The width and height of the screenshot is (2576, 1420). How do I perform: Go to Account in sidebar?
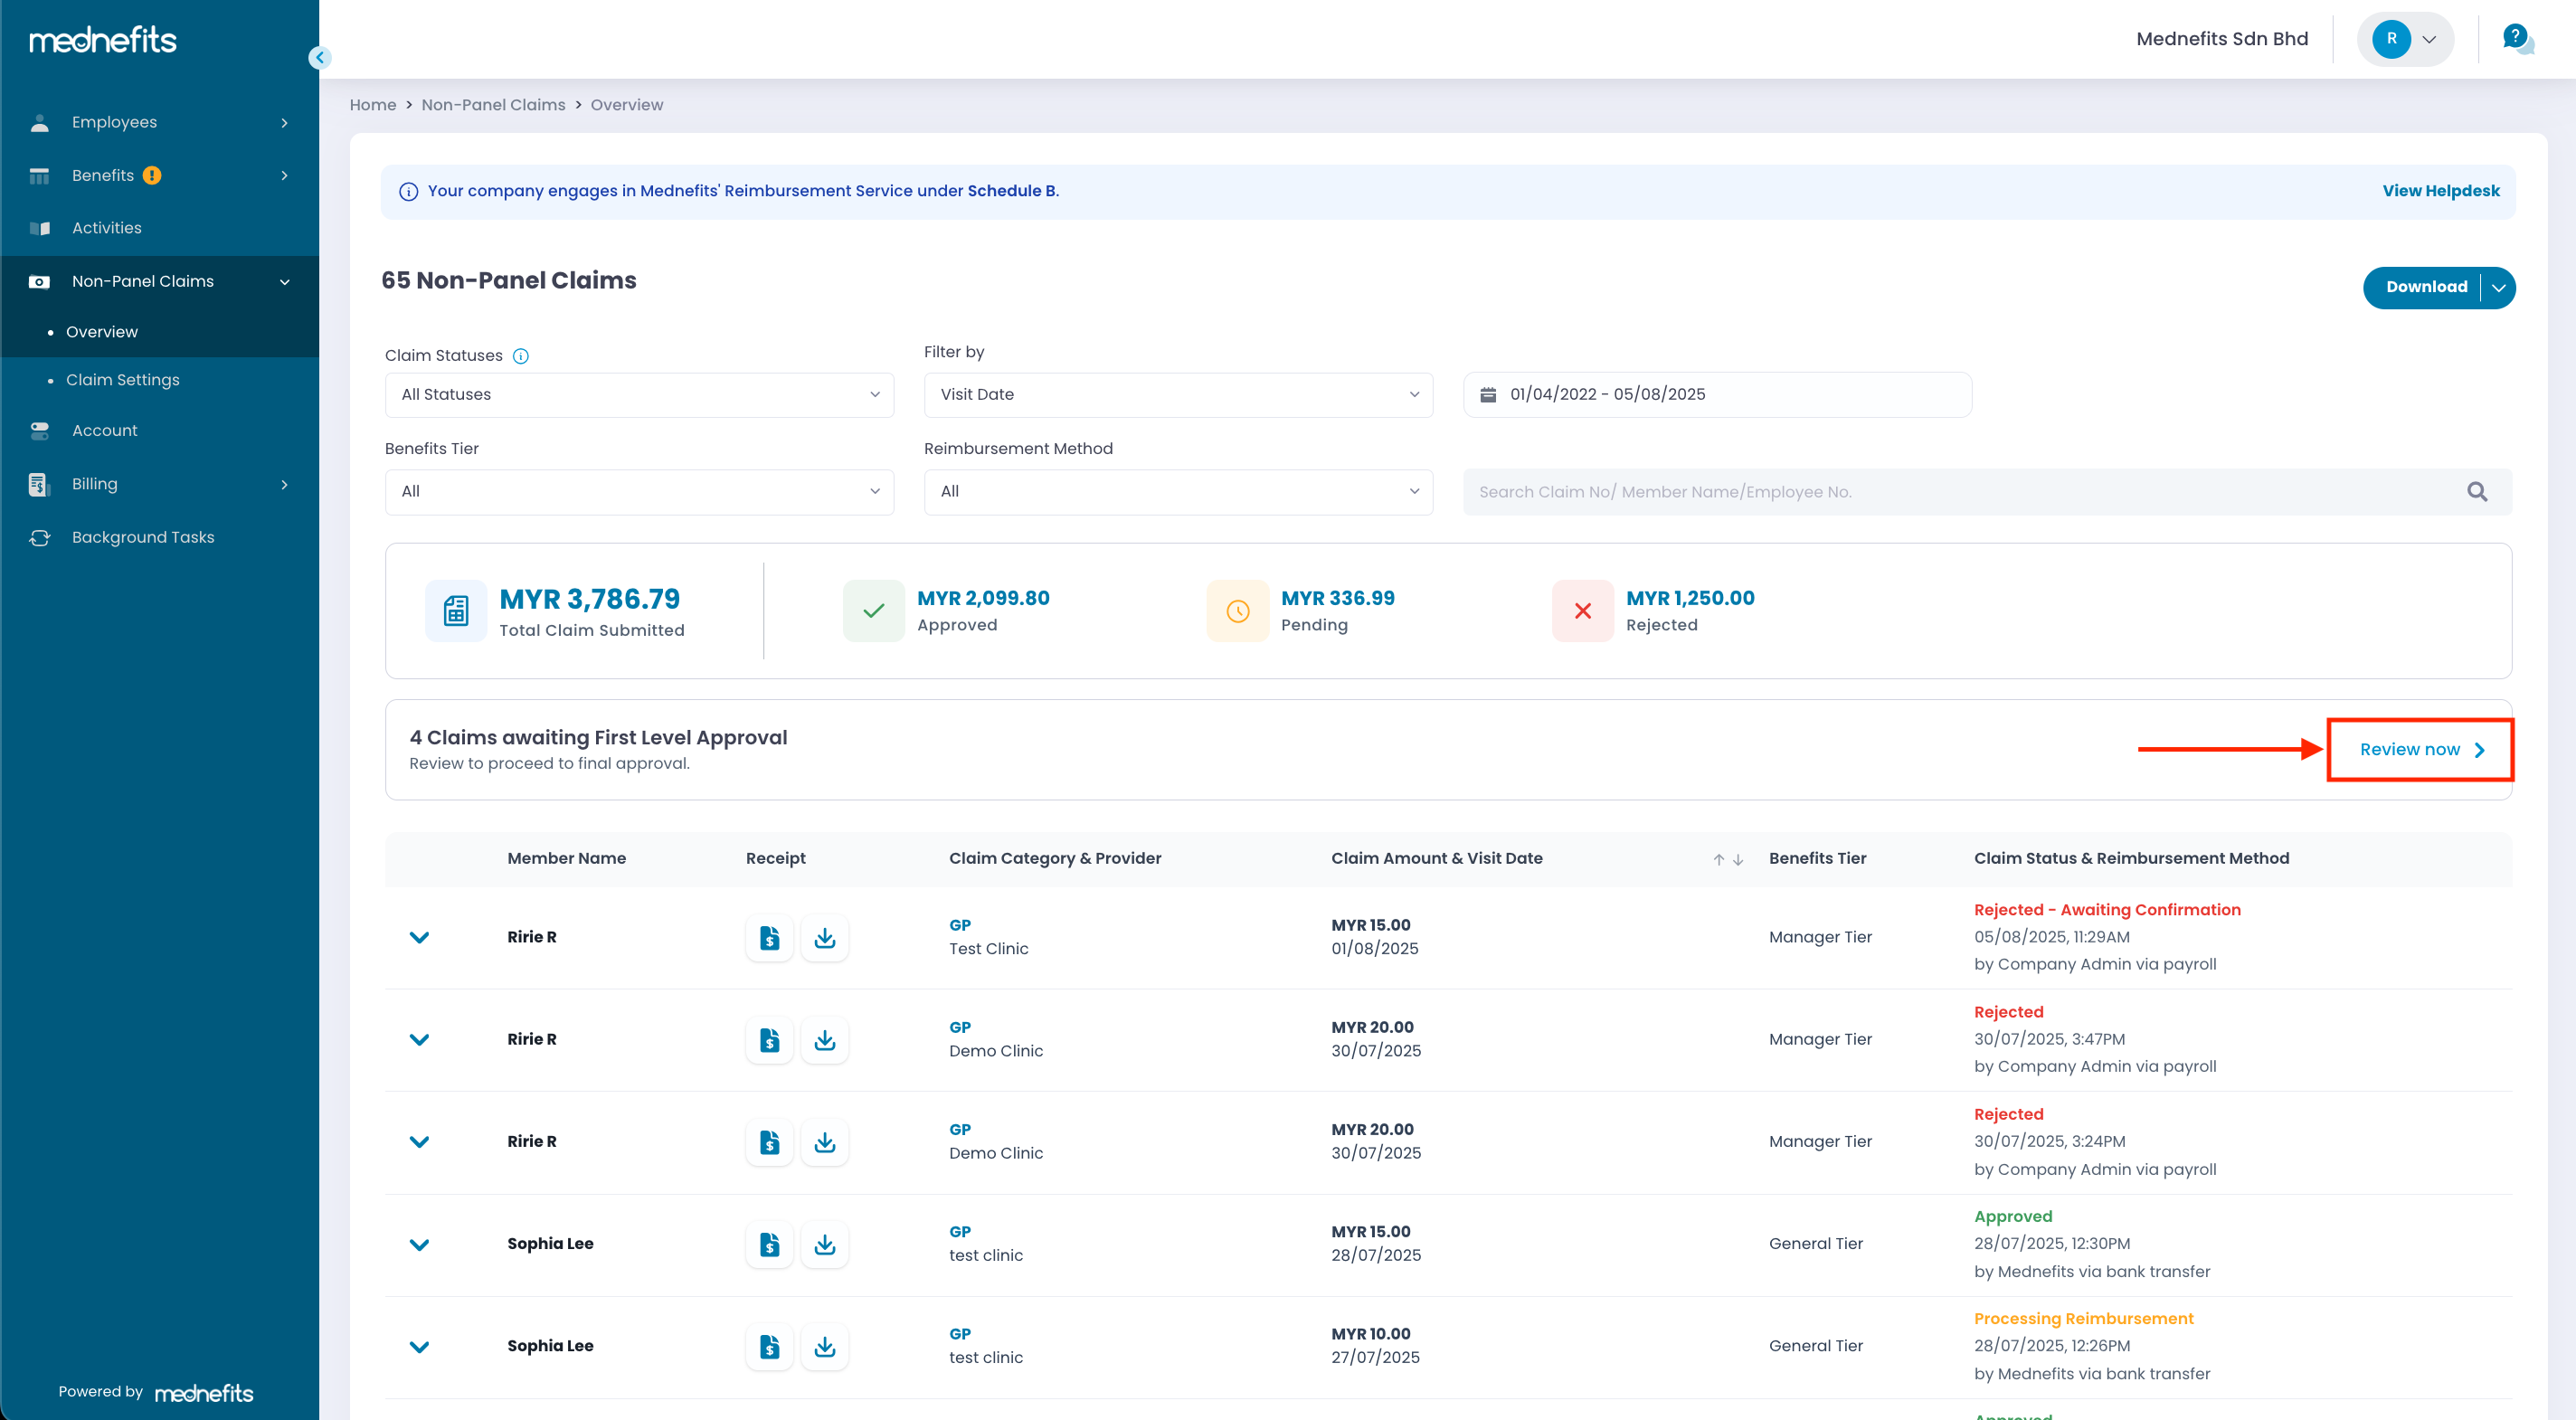point(160,431)
